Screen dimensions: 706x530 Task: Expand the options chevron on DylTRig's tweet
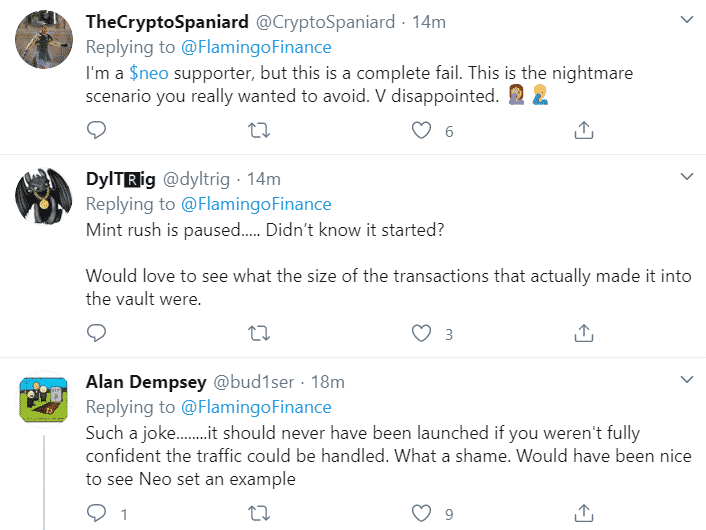click(687, 177)
